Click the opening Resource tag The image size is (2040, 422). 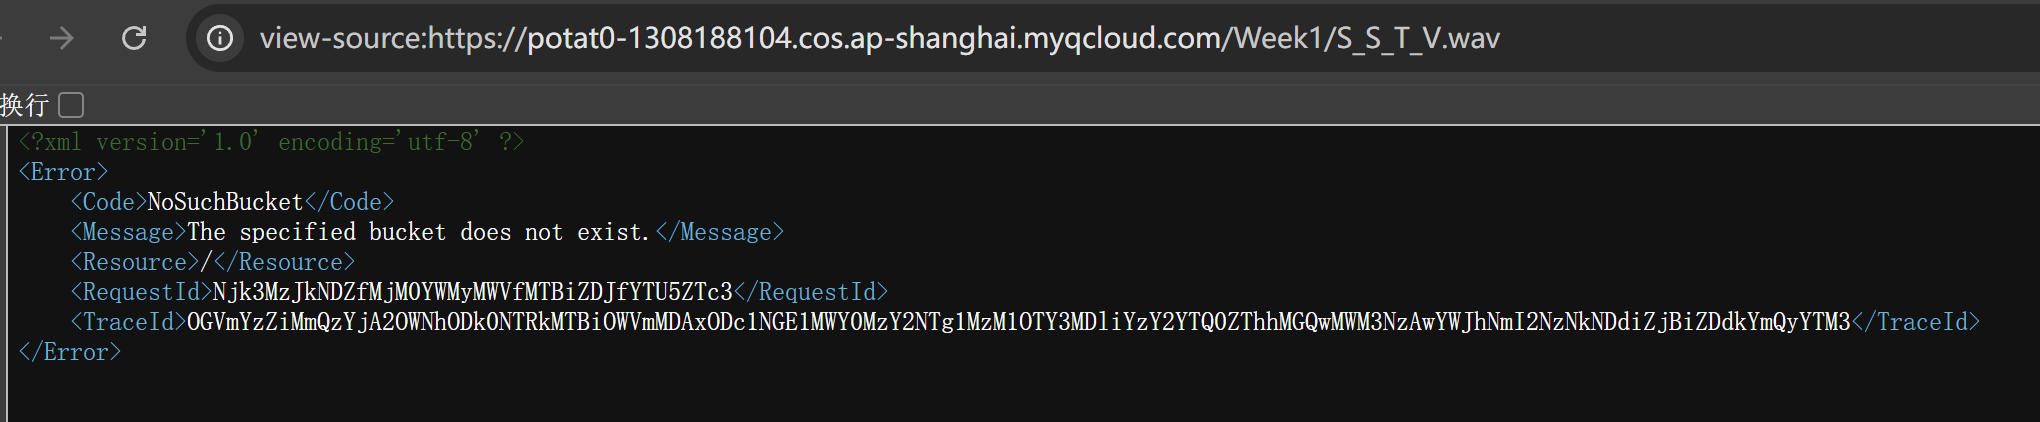[x=135, y=262]
